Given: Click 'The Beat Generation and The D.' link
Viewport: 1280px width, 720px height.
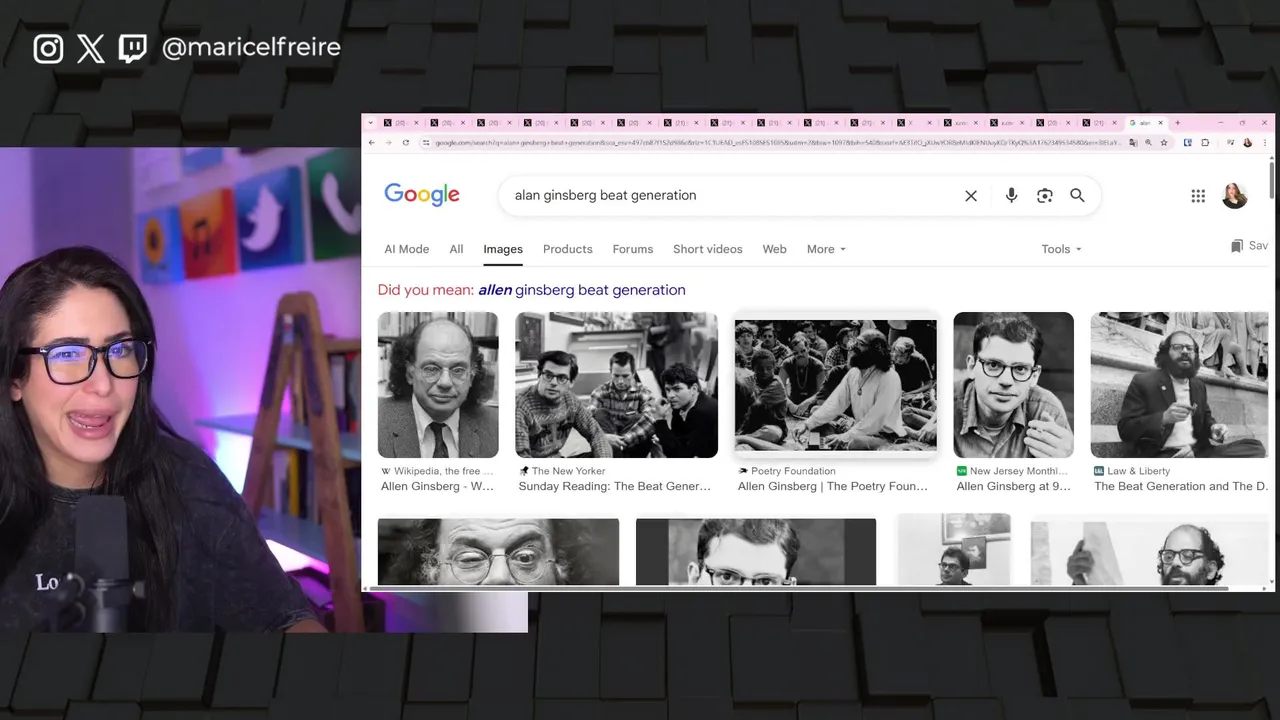Looking at the screenshot, I should tap(1181, 487).
